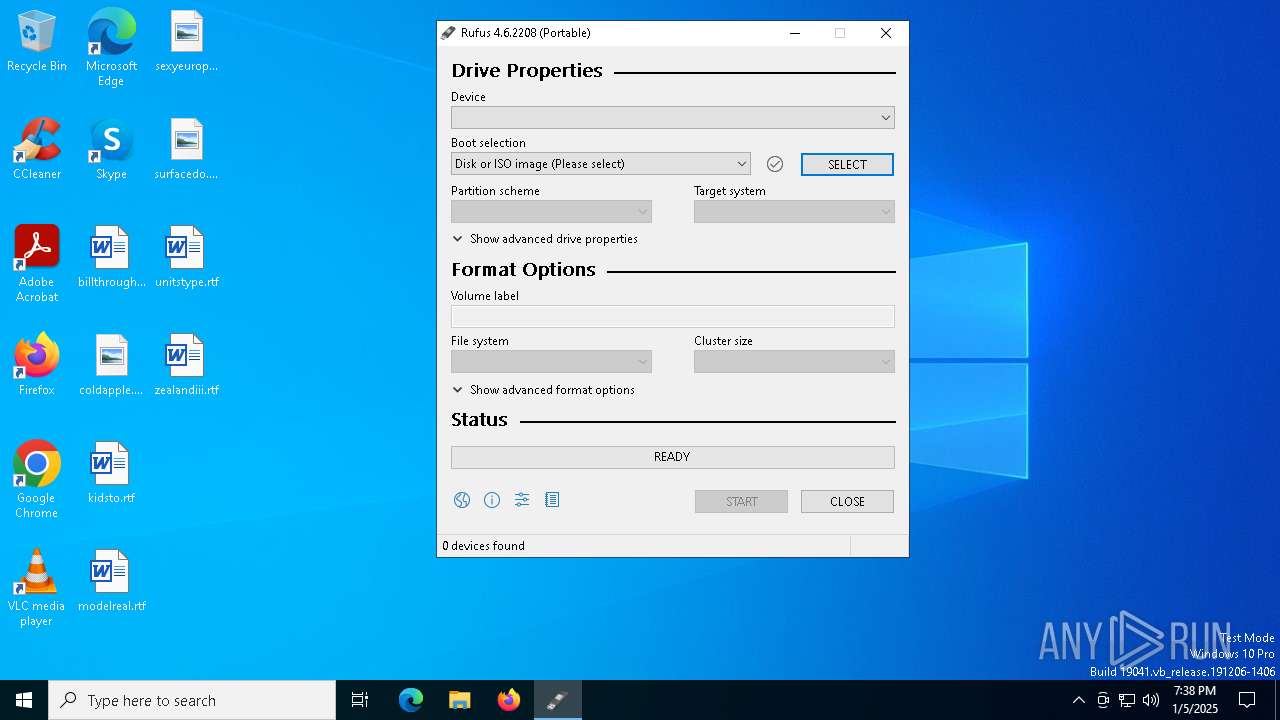Show Rufus about information icon
The width and height of the screenshot is (1280, 720).
click(x=492, y=500)
